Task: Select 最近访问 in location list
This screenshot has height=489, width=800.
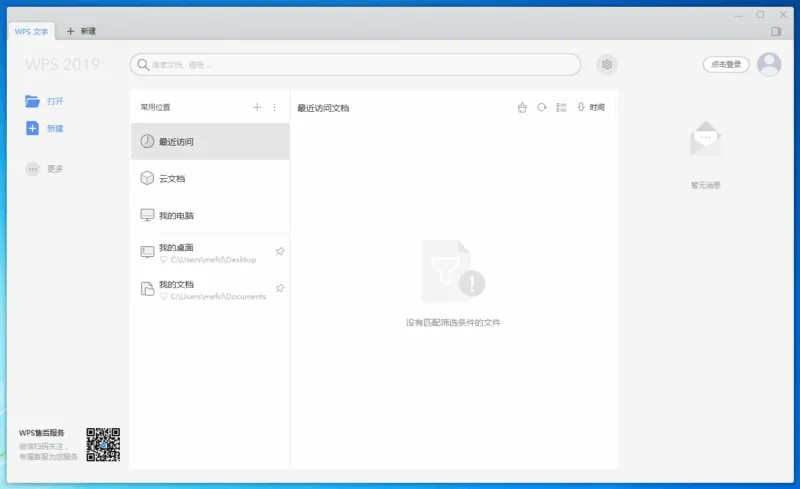Action: click(210, 141)
